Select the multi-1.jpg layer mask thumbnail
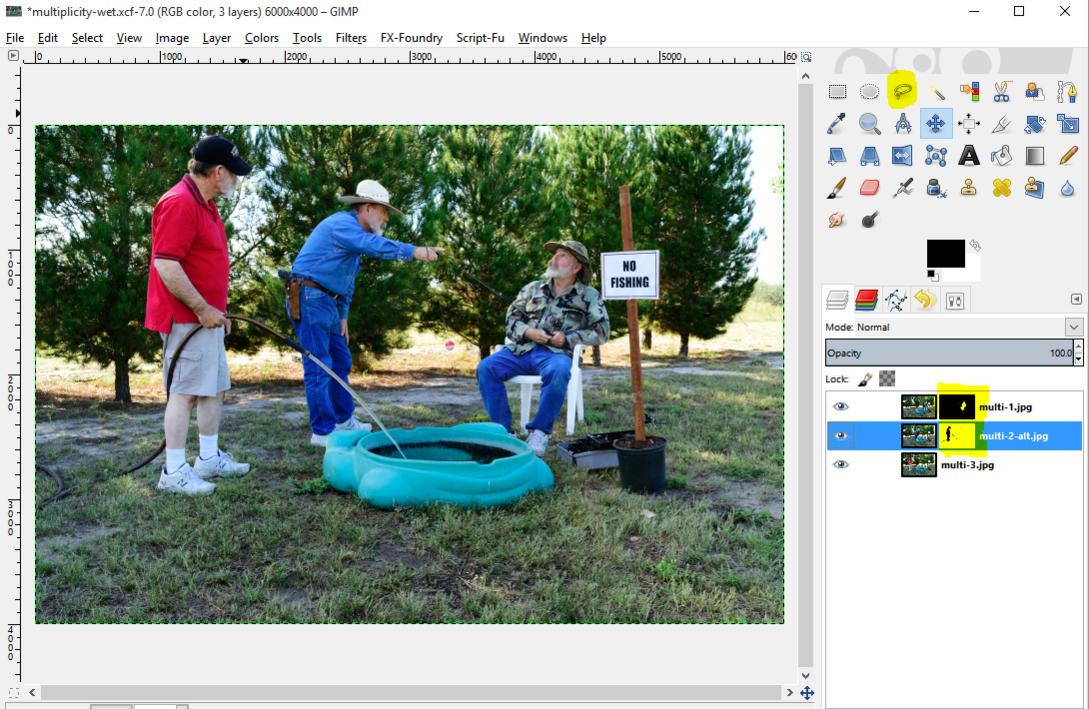This screenshot has height=709, width=1089. 957,407
